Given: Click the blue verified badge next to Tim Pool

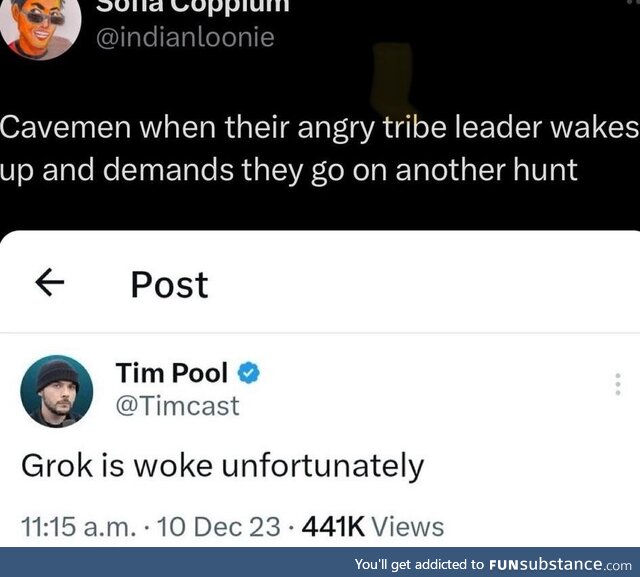Looking at the screenshot, I should coord(249,373).
